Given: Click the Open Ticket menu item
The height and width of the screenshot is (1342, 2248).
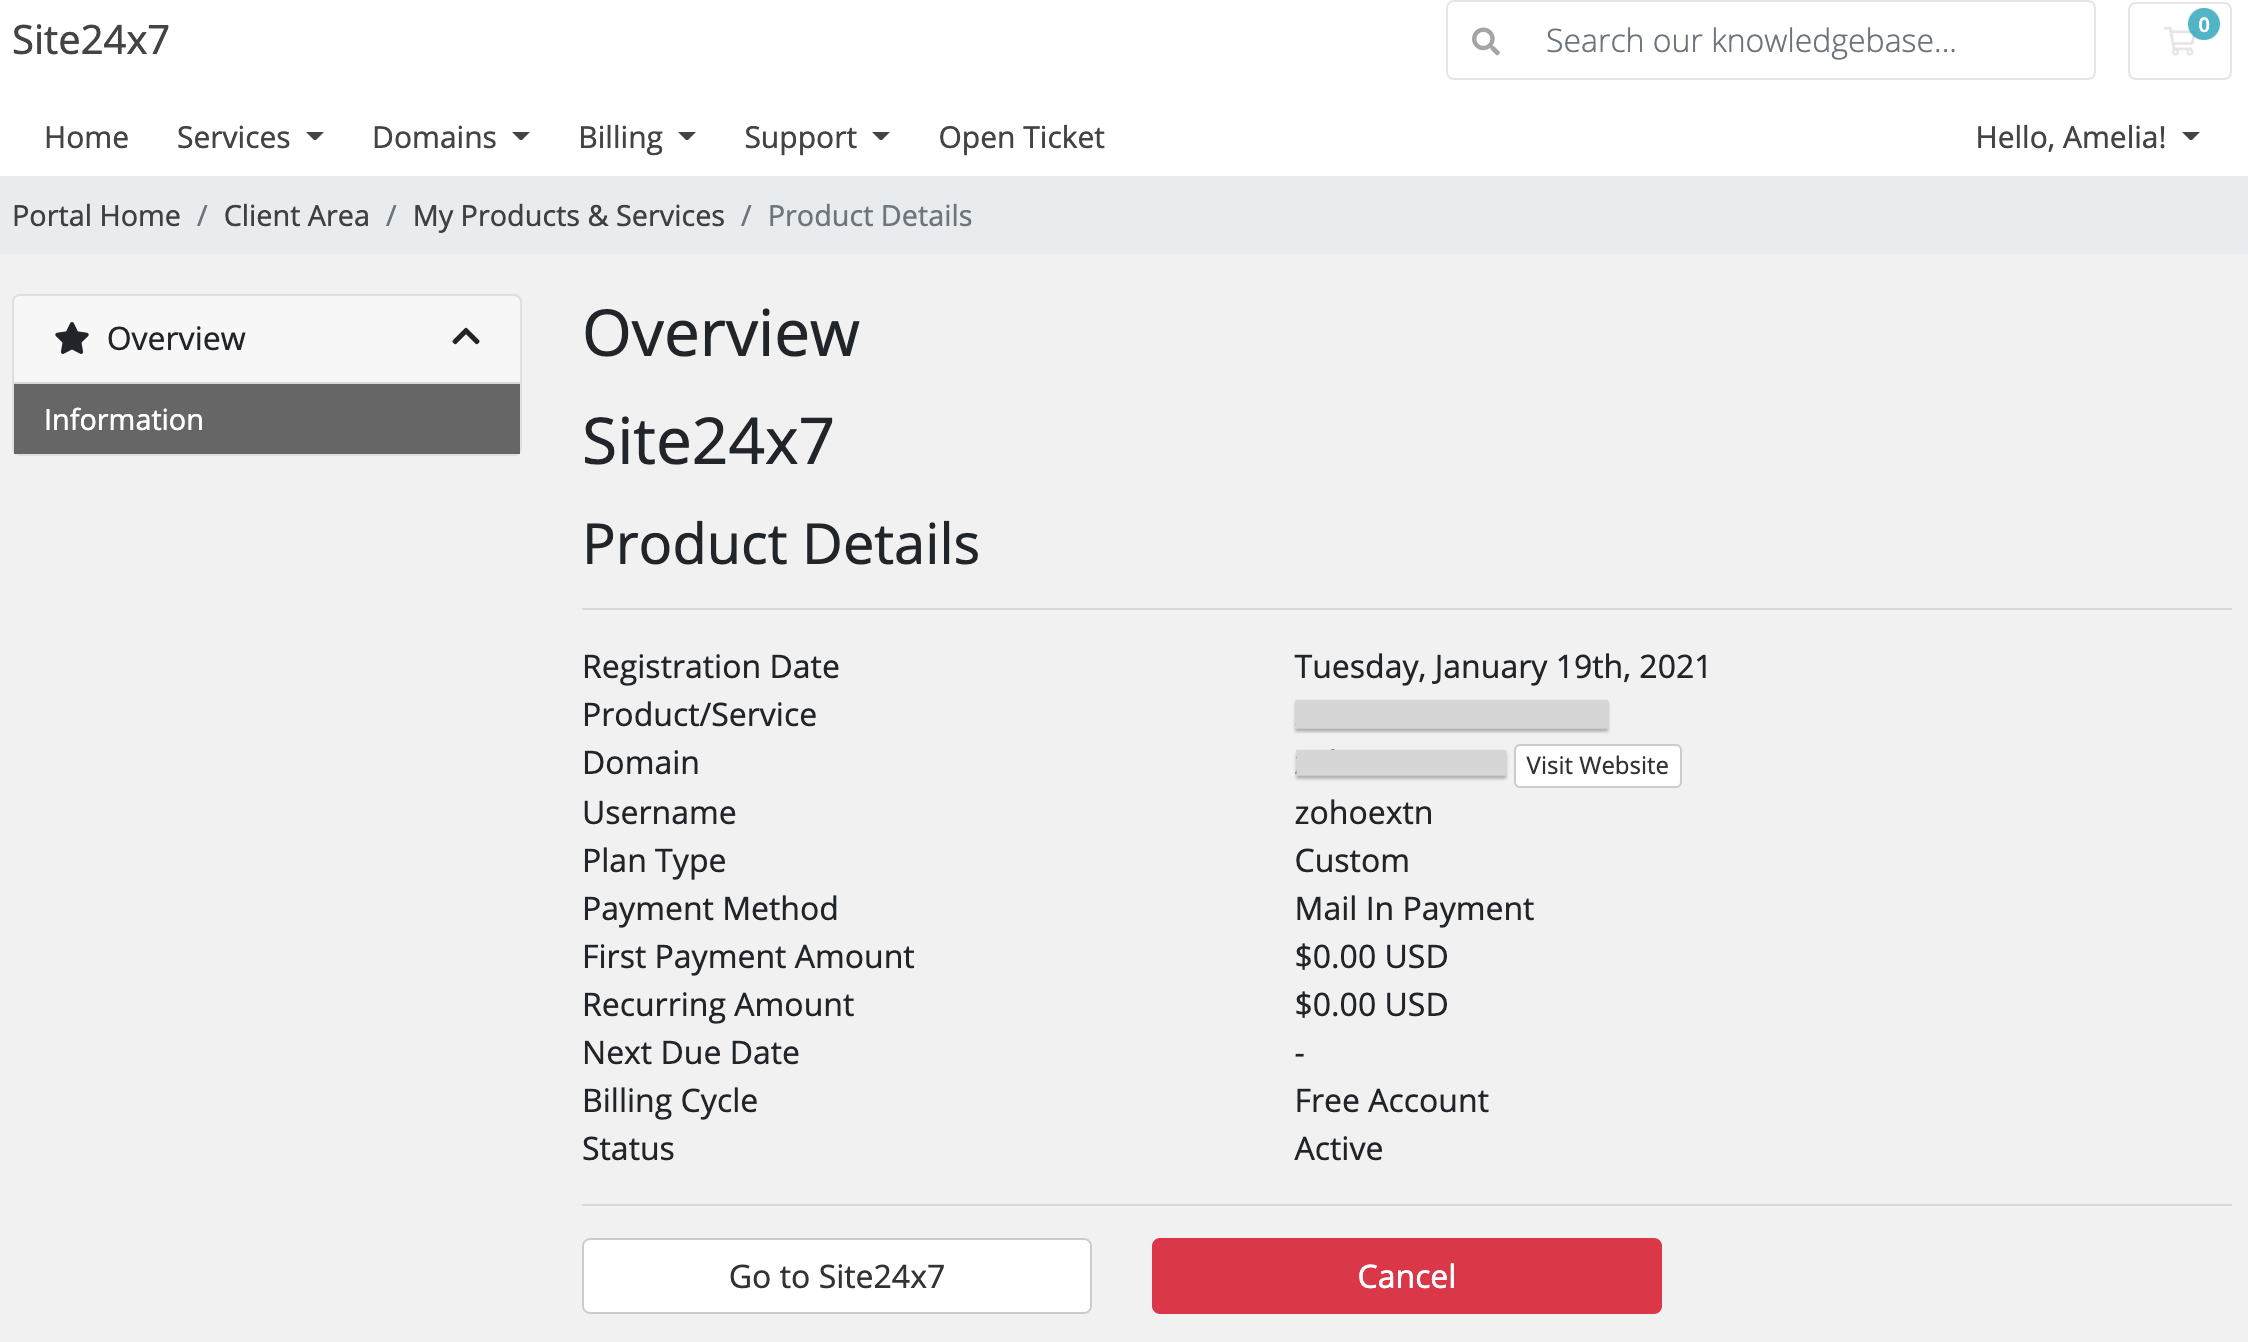Looking at the screenshot, I should tap(1023, 136).
